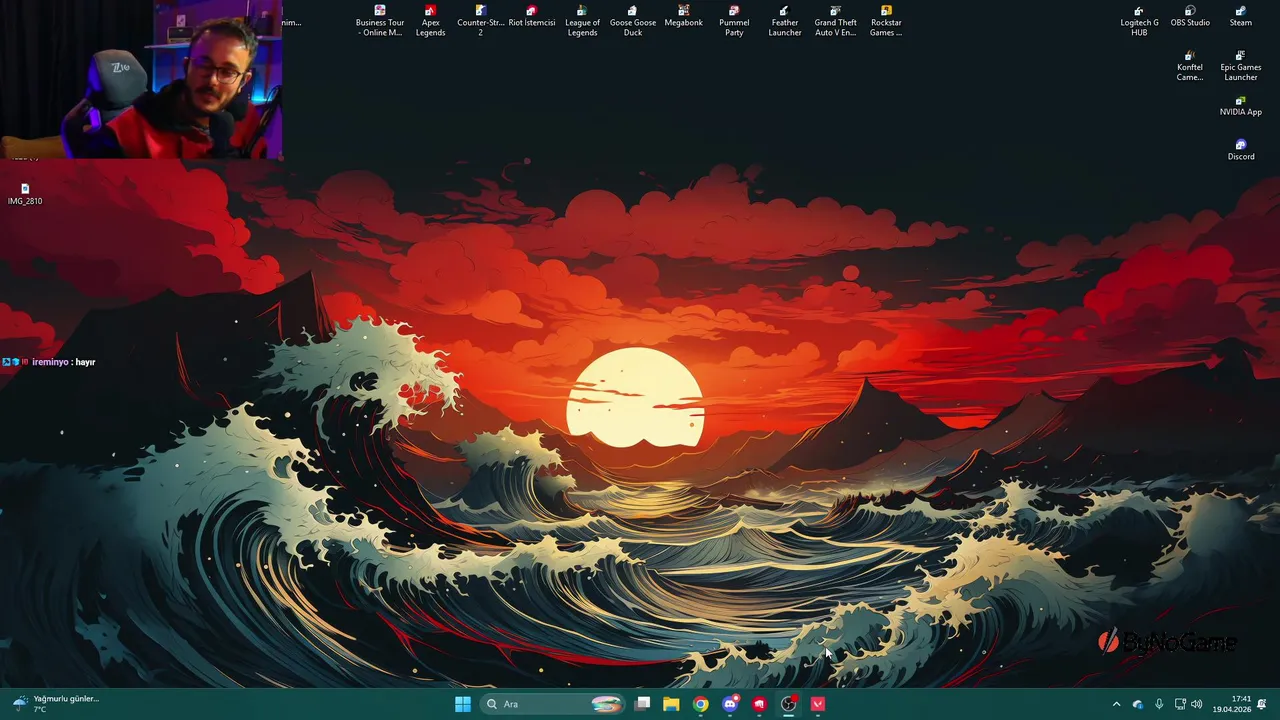Show hidden system tray icons
The width and height of the screenshot is (1280, 720).
coord(1116,704)
